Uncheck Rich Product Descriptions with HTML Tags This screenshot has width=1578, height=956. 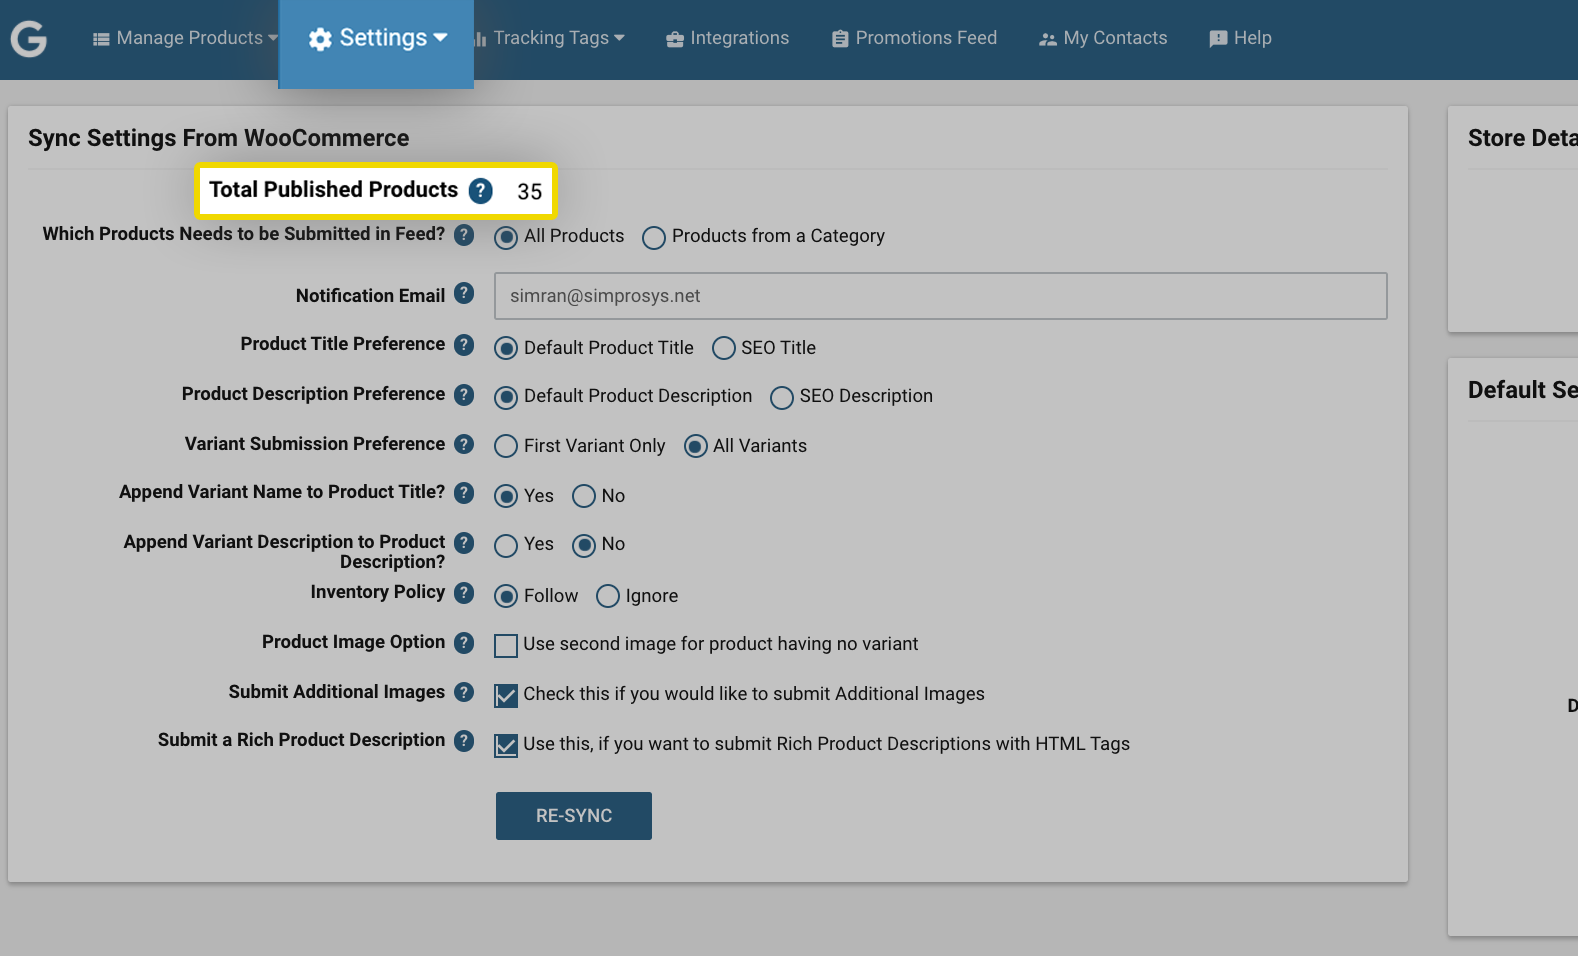click(506, 745)
